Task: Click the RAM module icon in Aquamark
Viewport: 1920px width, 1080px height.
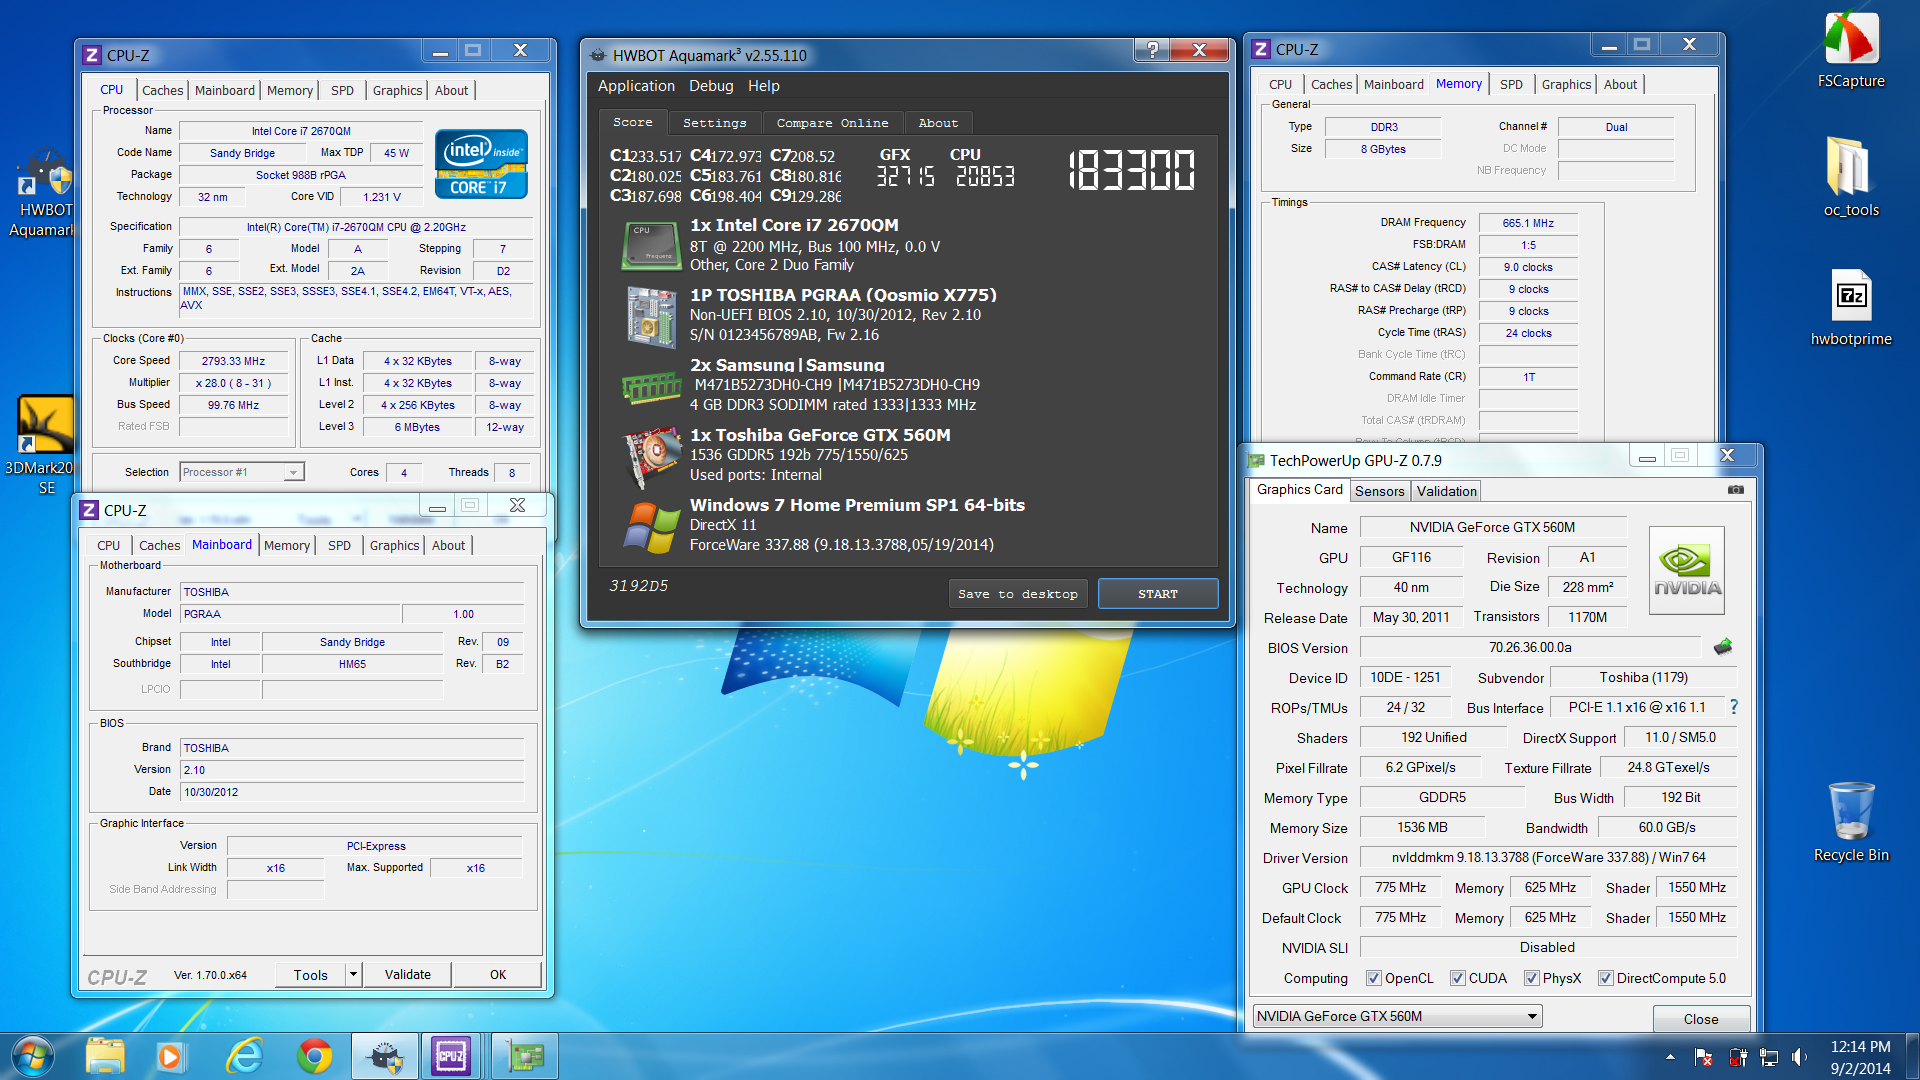Action: [x=651, y=387]
